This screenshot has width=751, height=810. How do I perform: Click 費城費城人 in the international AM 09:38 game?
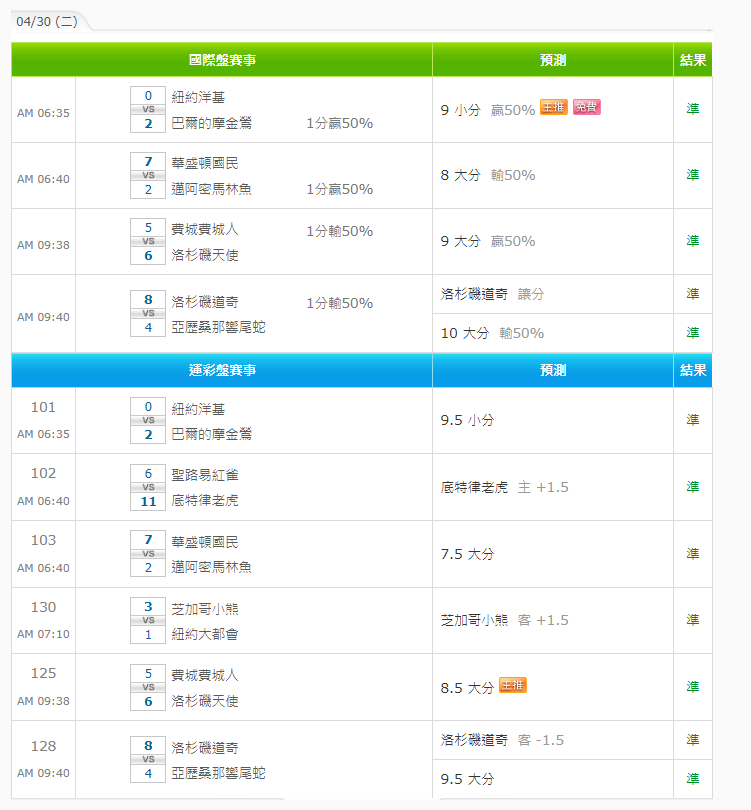(x=205, y=229)
